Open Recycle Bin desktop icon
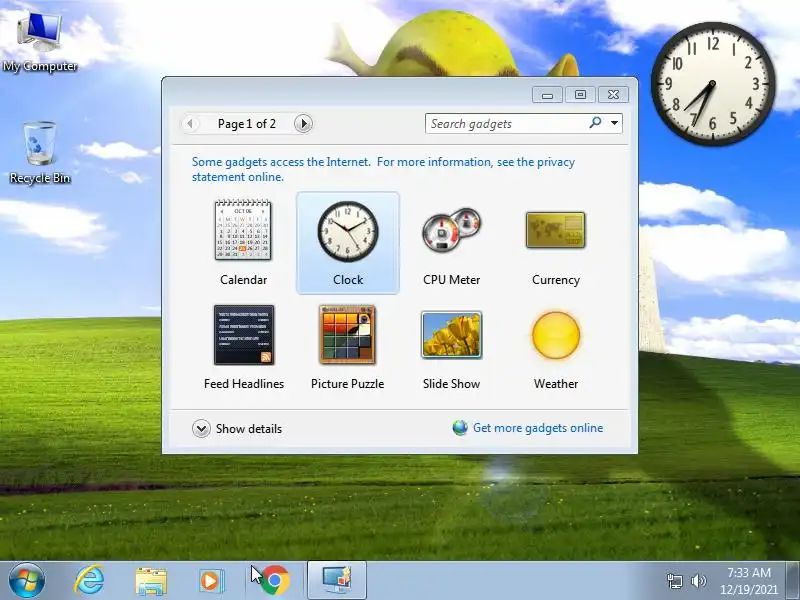800x600 pixels. click(40, 152)
